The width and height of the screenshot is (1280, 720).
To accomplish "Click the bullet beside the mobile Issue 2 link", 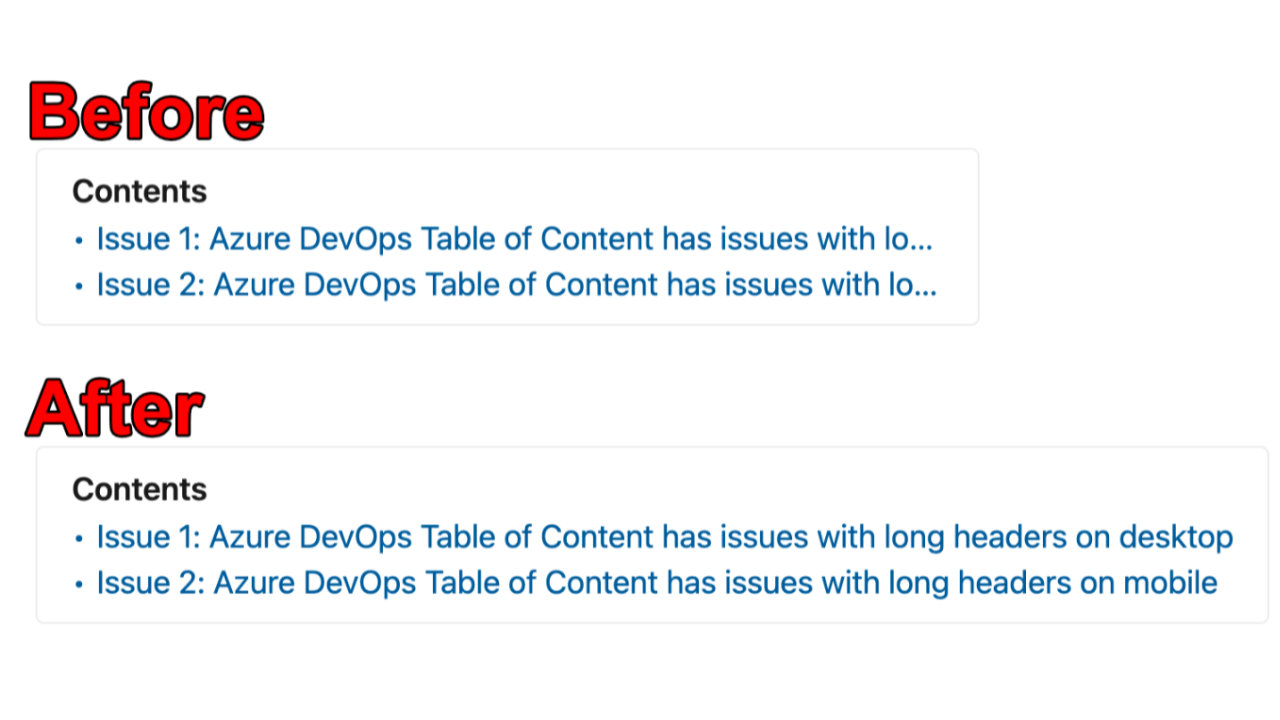I will (79, 584).
